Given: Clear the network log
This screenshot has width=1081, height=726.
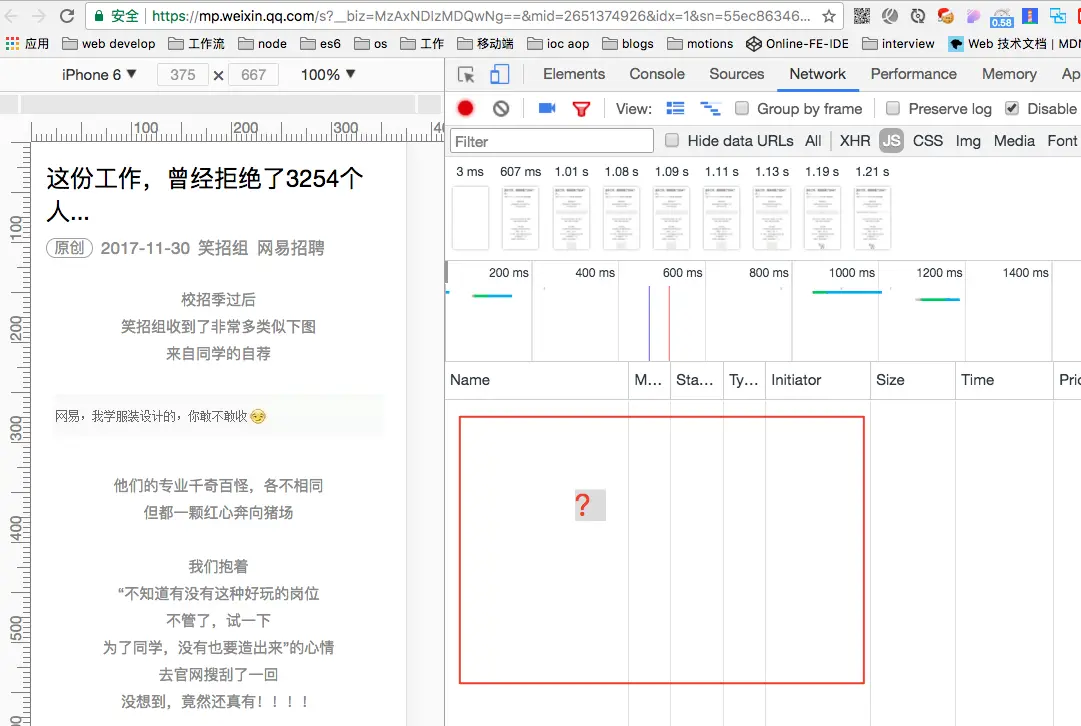Looking at the screenshot, I should pyautogui.click(x=501, y=108).
